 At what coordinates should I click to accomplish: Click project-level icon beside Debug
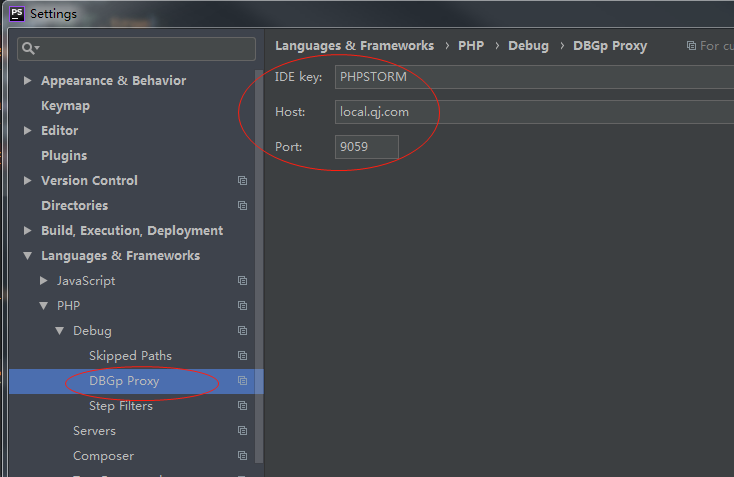[x=242, y=330]
